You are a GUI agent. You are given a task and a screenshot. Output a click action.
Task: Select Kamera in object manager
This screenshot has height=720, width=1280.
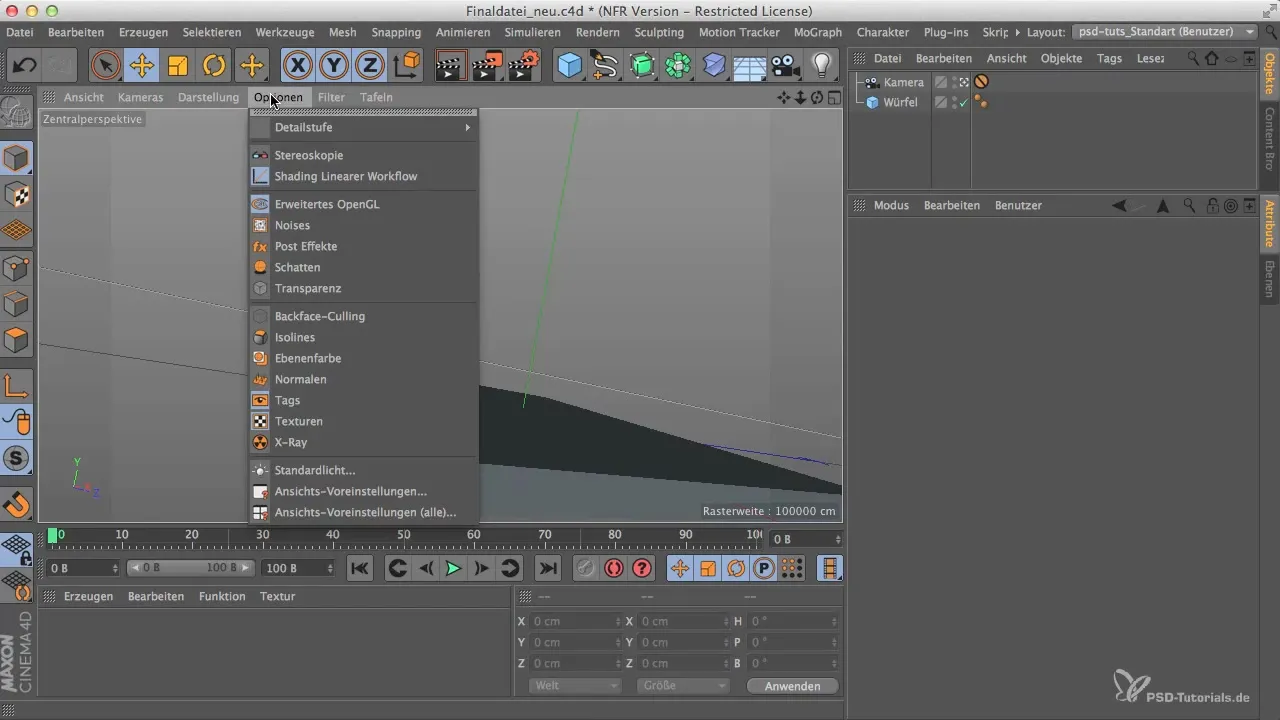pyautogui.click(x=904, y=82)
